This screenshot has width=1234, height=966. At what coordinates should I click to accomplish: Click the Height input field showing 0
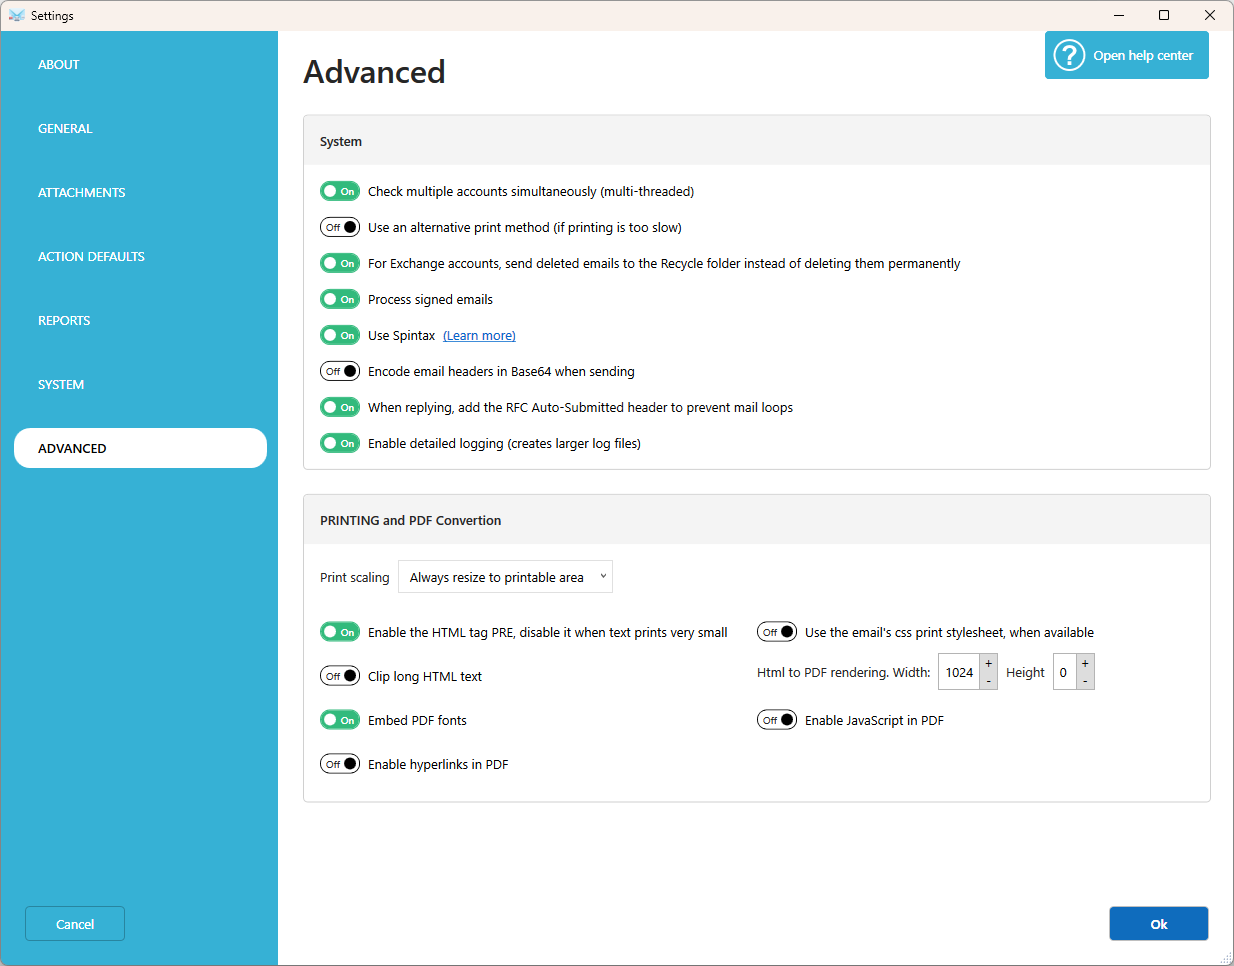1064,672
